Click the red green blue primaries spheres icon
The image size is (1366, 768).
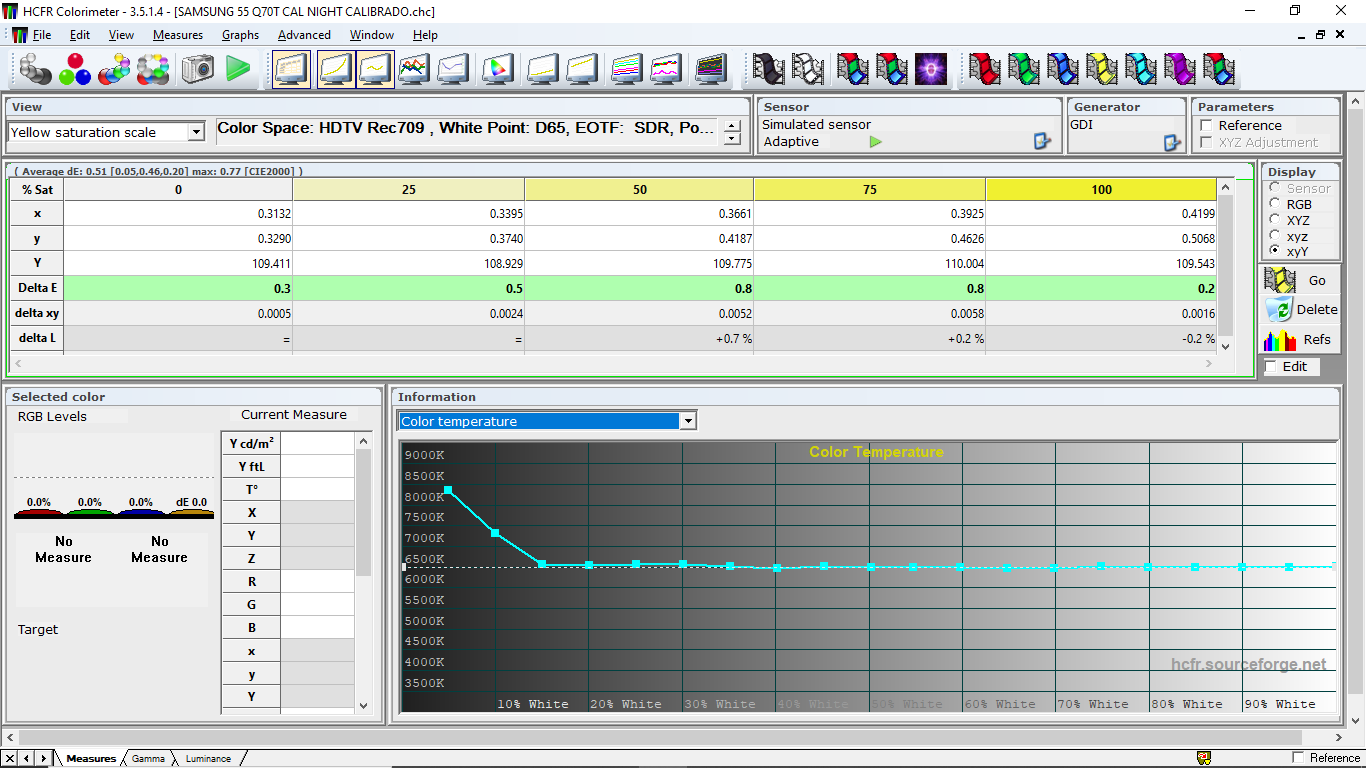pos(75,69)
